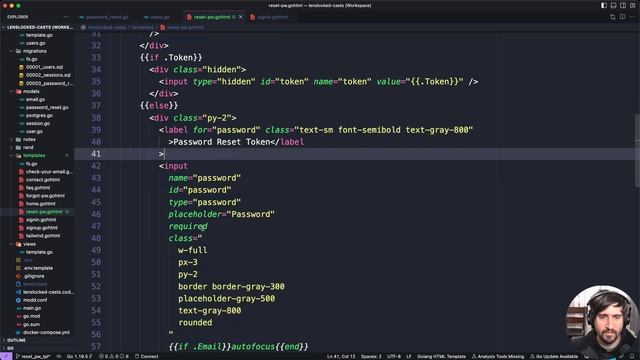Open lenslocked-casts.cod... workspace file
Viewport: 640px width, 360px height.
tap(48, 292)
